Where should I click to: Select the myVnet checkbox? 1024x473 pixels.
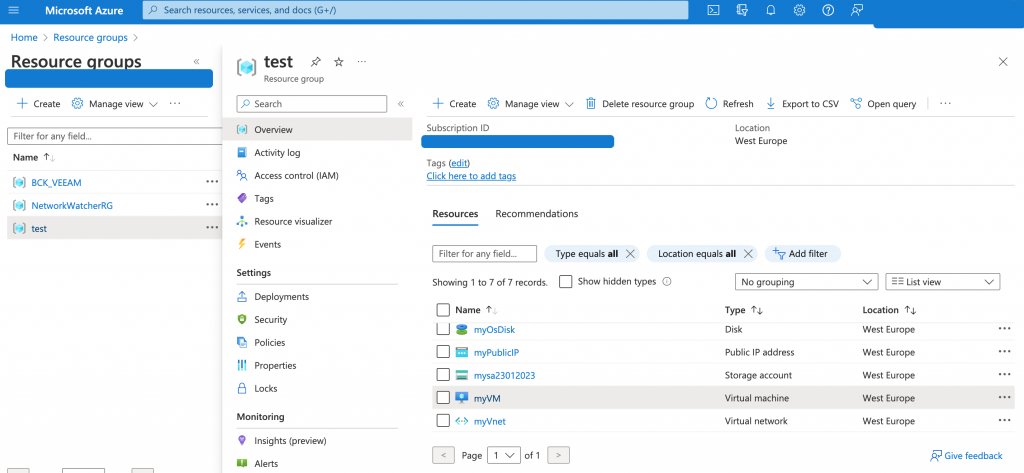point(443,420)
